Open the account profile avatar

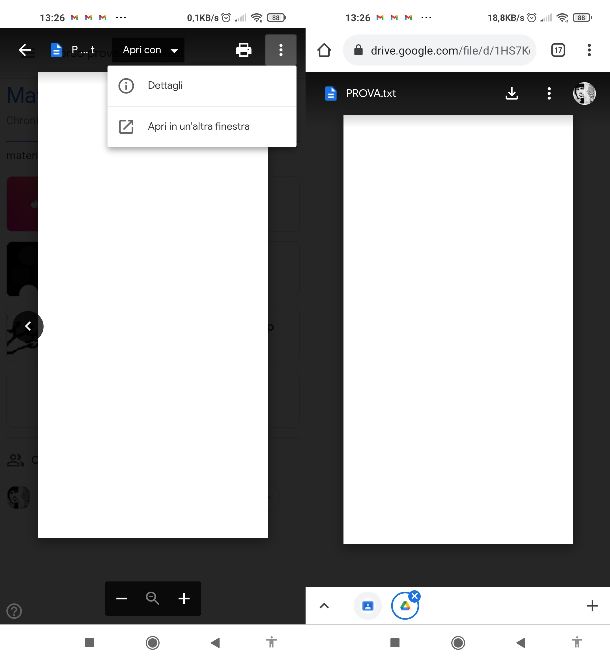pos(584,93)
